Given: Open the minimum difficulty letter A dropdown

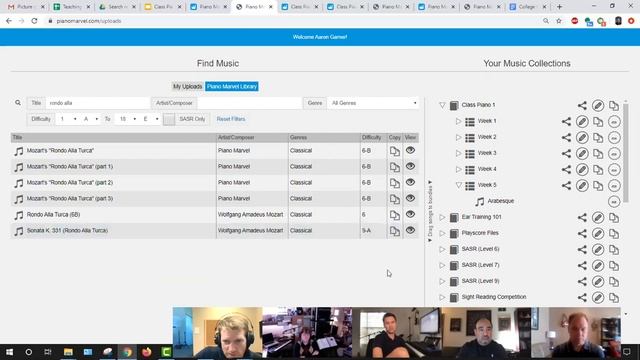Looking at the screenshot, I should (x=91, y=119).
